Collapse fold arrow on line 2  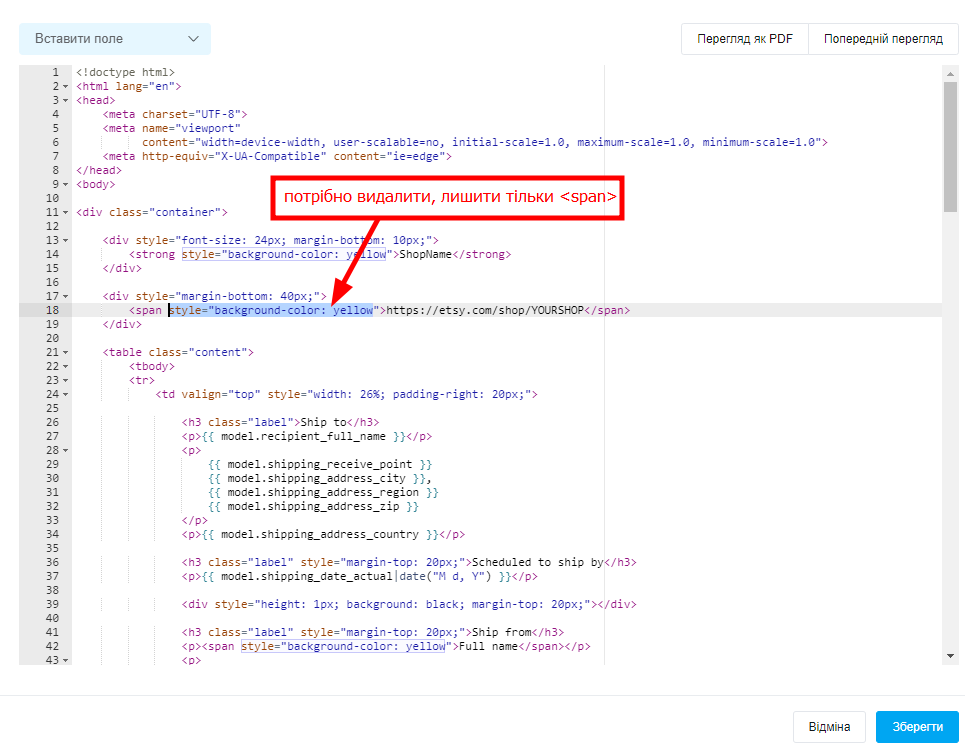[x=66, y=87]
